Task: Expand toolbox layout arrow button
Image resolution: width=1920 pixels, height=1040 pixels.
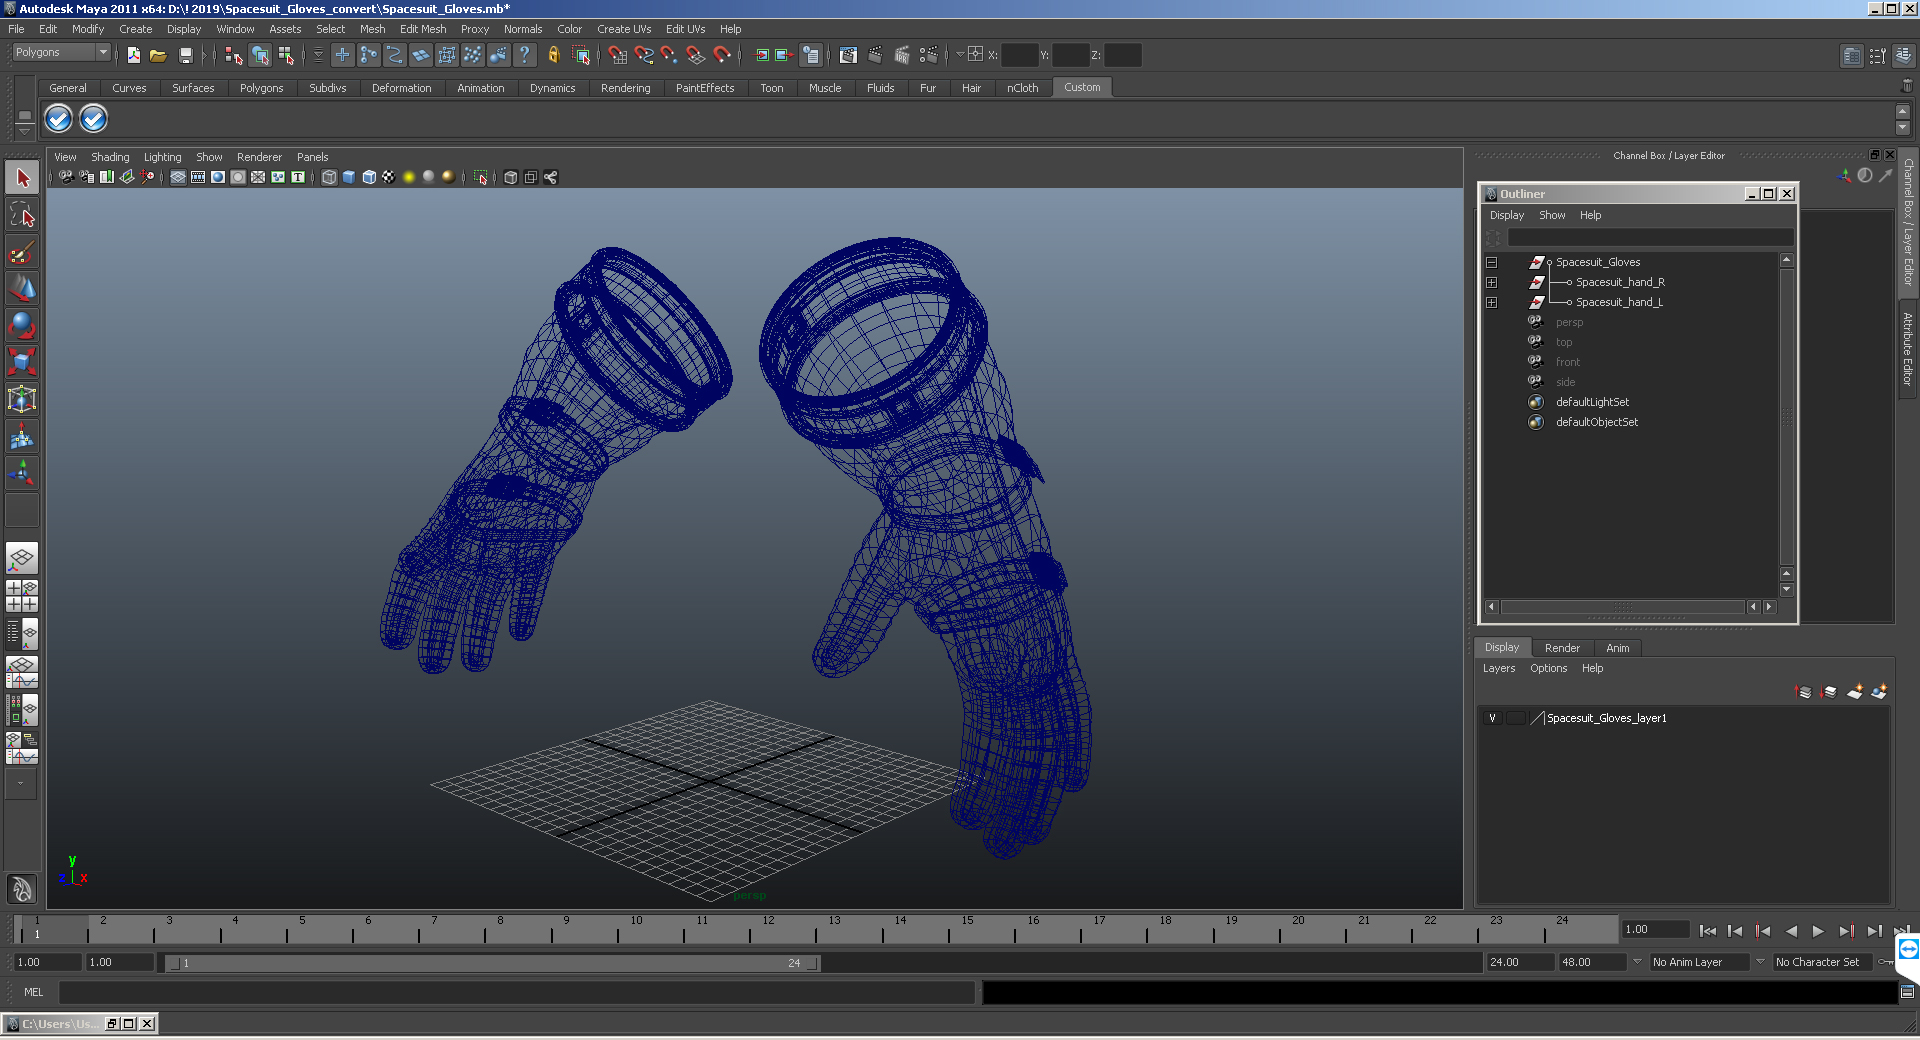Action: tap(22, 783)
